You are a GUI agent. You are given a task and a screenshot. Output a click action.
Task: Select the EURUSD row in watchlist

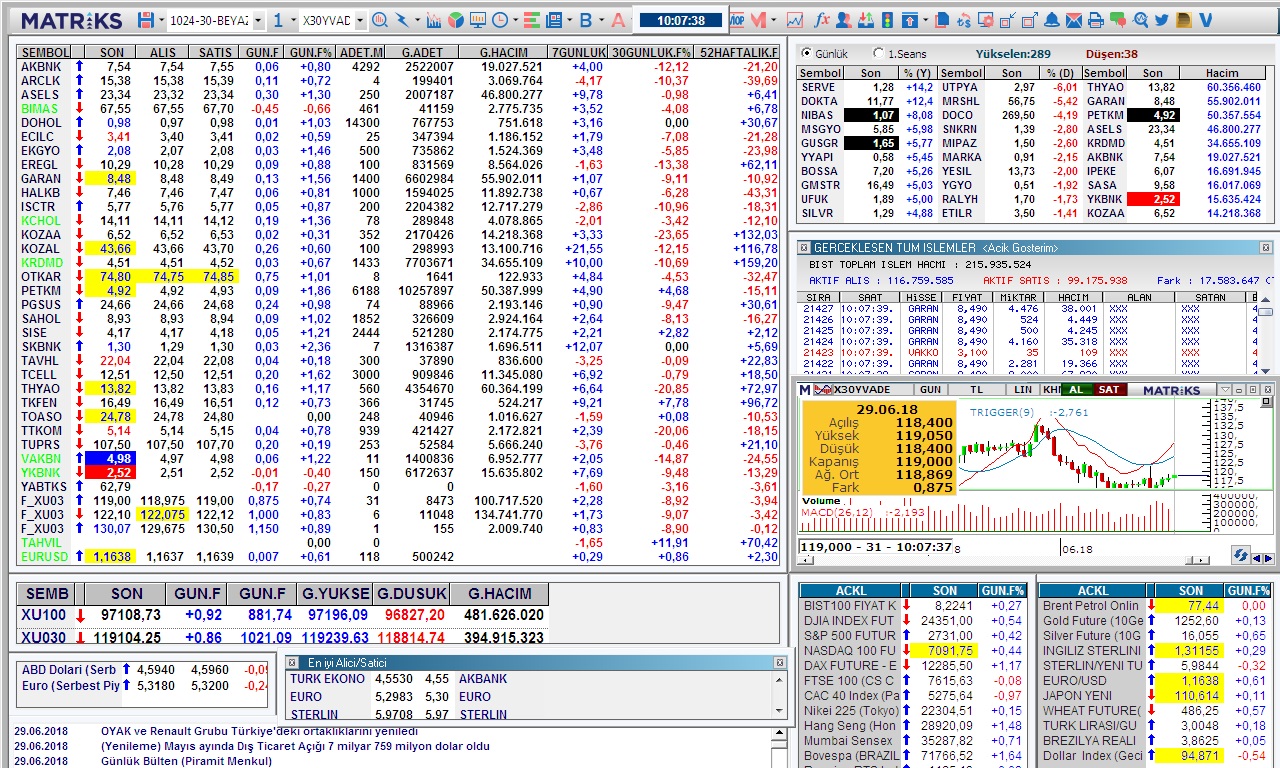pos(398,556)
